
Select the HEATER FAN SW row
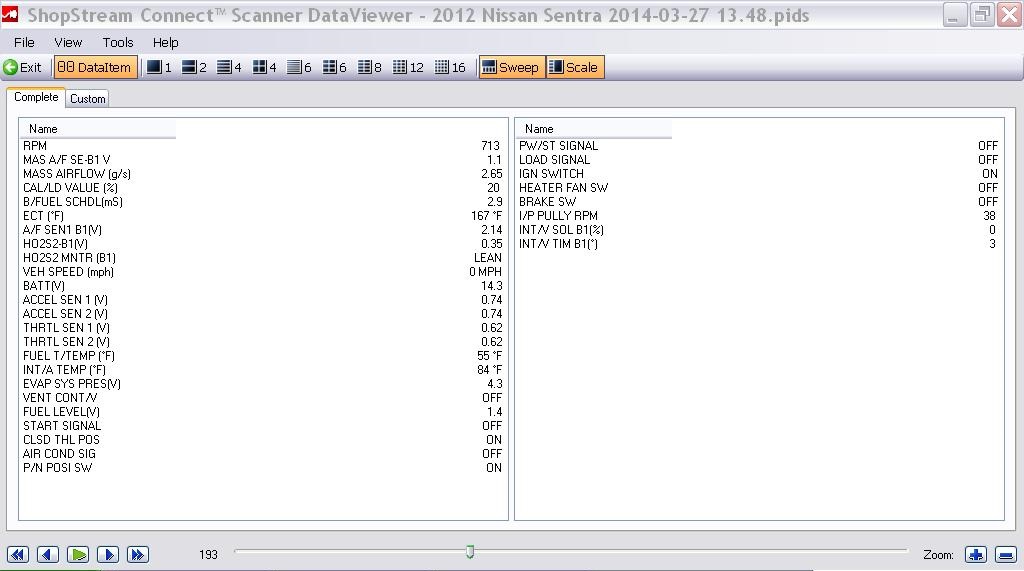coord(759,188)
